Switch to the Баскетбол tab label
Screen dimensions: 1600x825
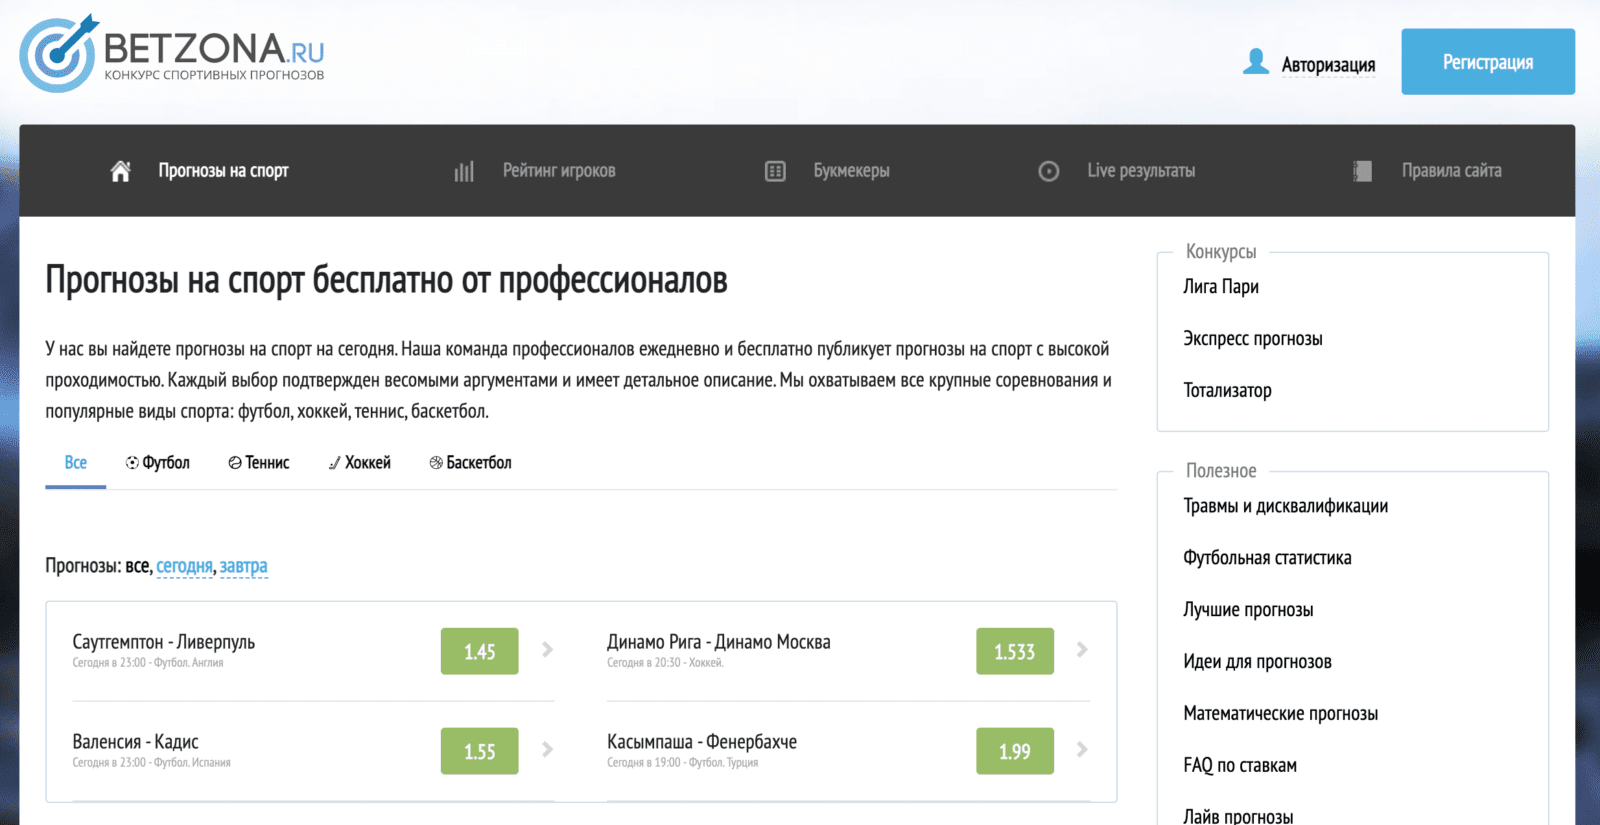[479, 463]
